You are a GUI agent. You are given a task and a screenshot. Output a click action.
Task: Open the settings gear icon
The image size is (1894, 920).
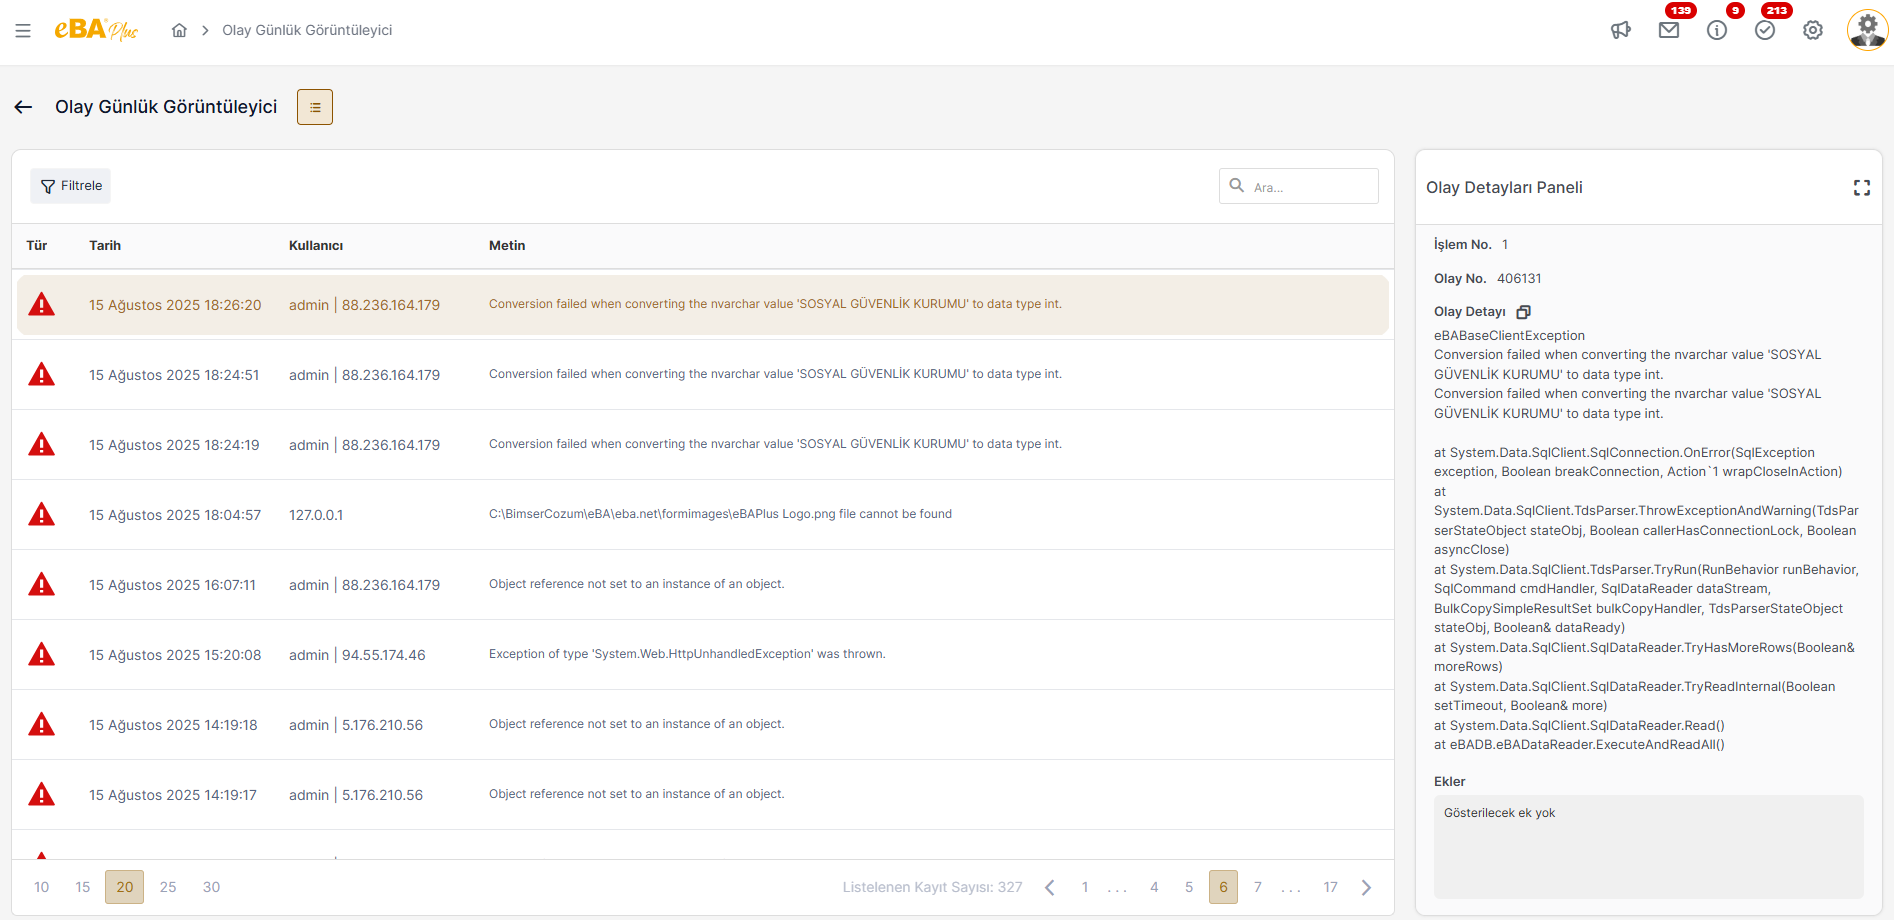coord(1813,30)
